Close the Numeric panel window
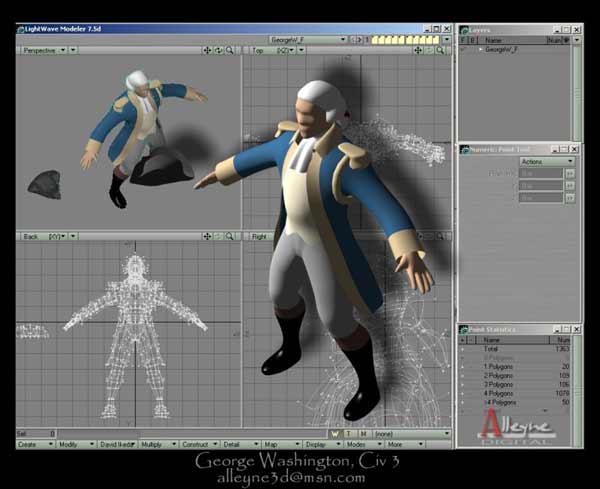The image size is (600, 489). [x=574, y=149]
